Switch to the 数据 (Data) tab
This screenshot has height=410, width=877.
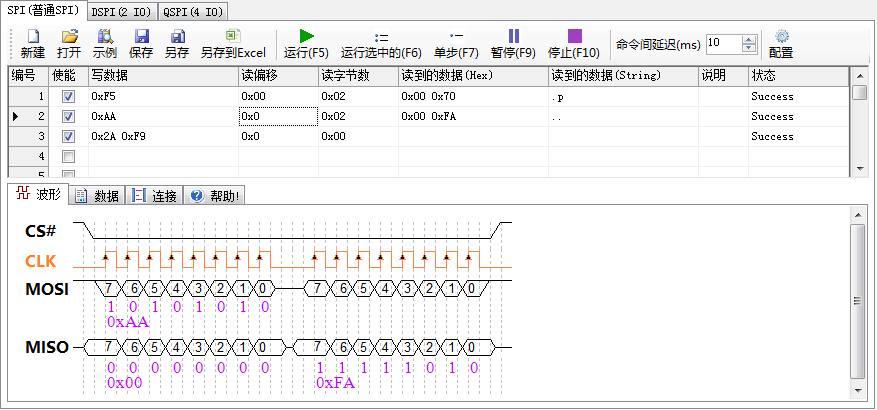pos(98,196)
